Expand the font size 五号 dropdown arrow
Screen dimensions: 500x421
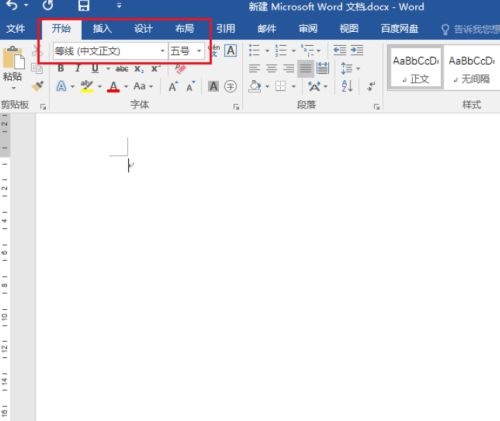(199, 51)
